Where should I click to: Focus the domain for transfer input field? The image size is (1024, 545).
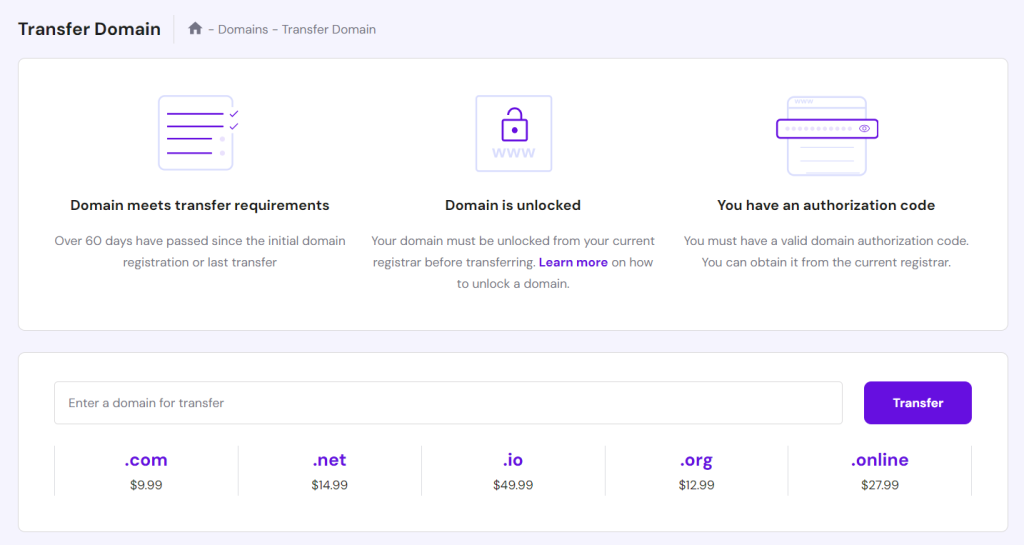[x=448, y=403]
